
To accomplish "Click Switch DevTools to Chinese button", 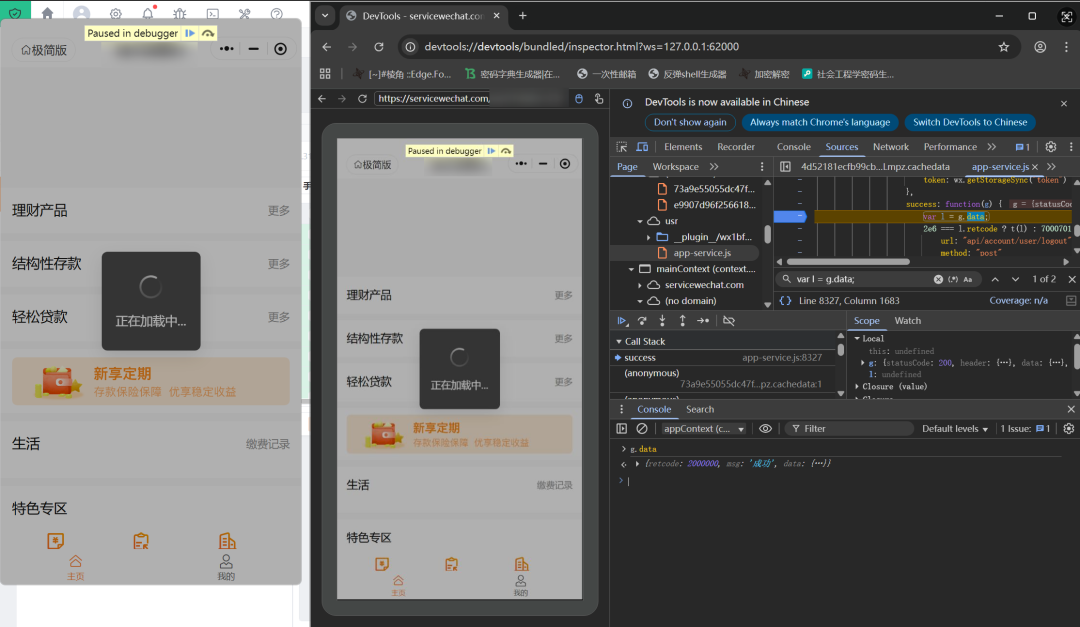I will coord(970,122).
